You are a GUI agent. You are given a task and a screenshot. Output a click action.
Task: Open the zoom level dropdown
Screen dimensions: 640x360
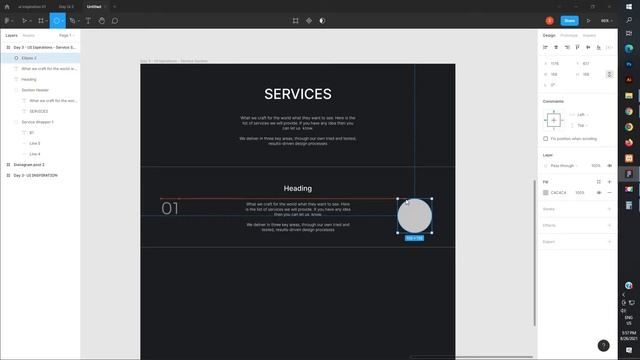607,21
